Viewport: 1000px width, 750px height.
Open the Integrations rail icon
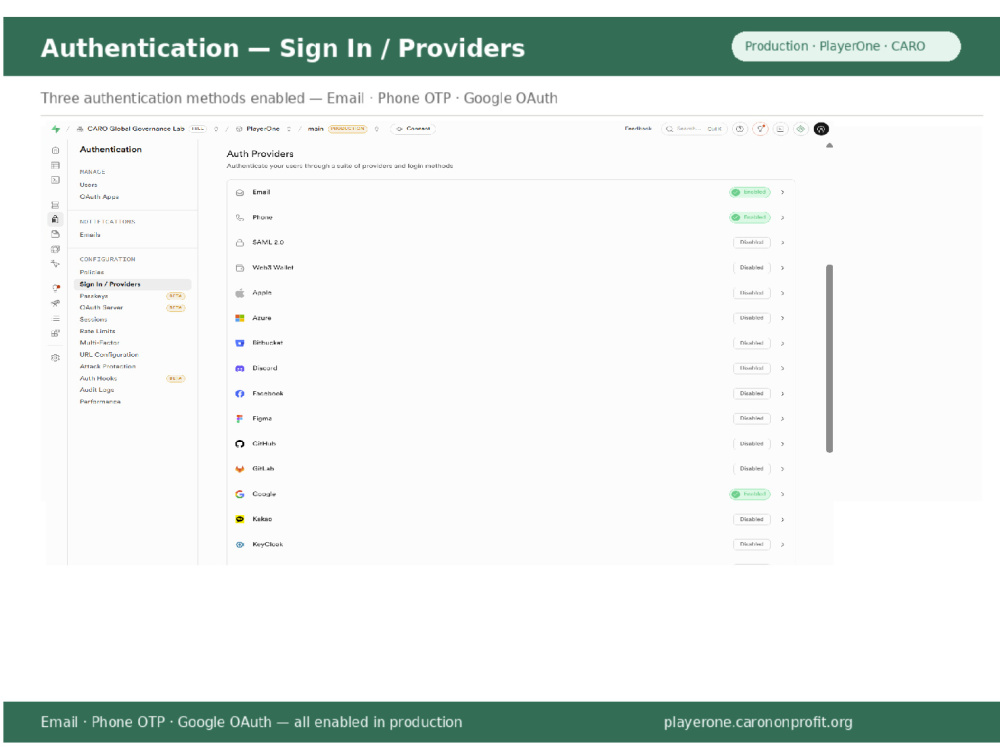tap(55, 333)
